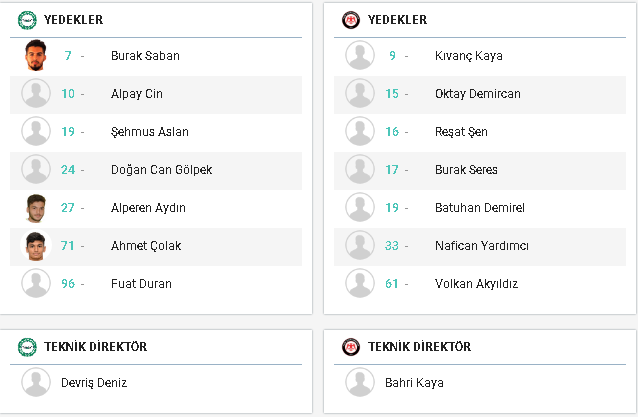Click the red-black club logo beside right YEDEKLER
Screen dimensions: 638x417
coord(351,20)
